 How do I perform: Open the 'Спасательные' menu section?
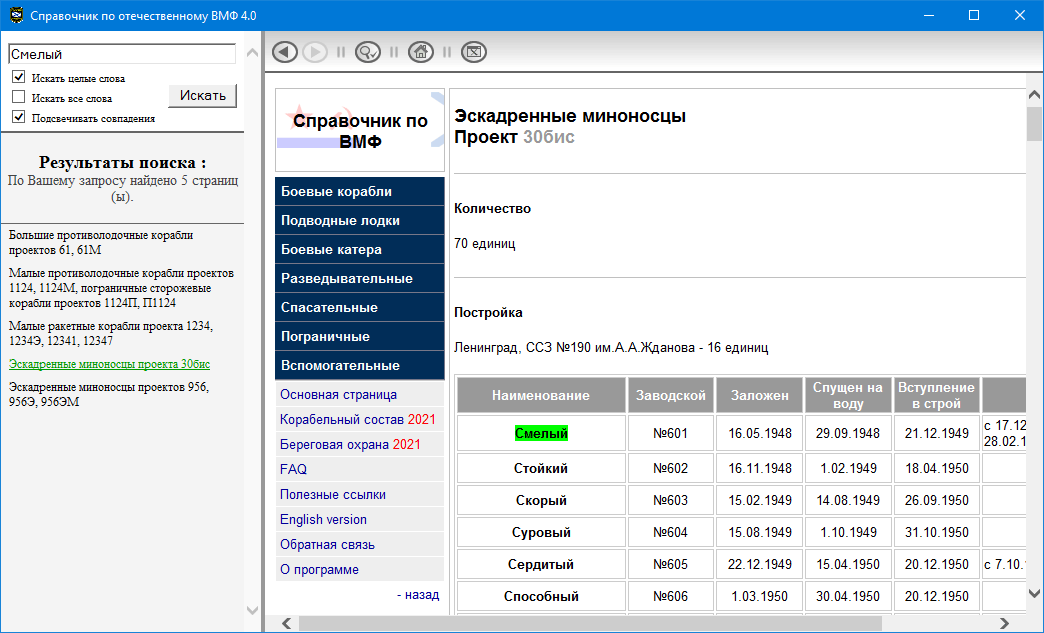pos(360,308)
